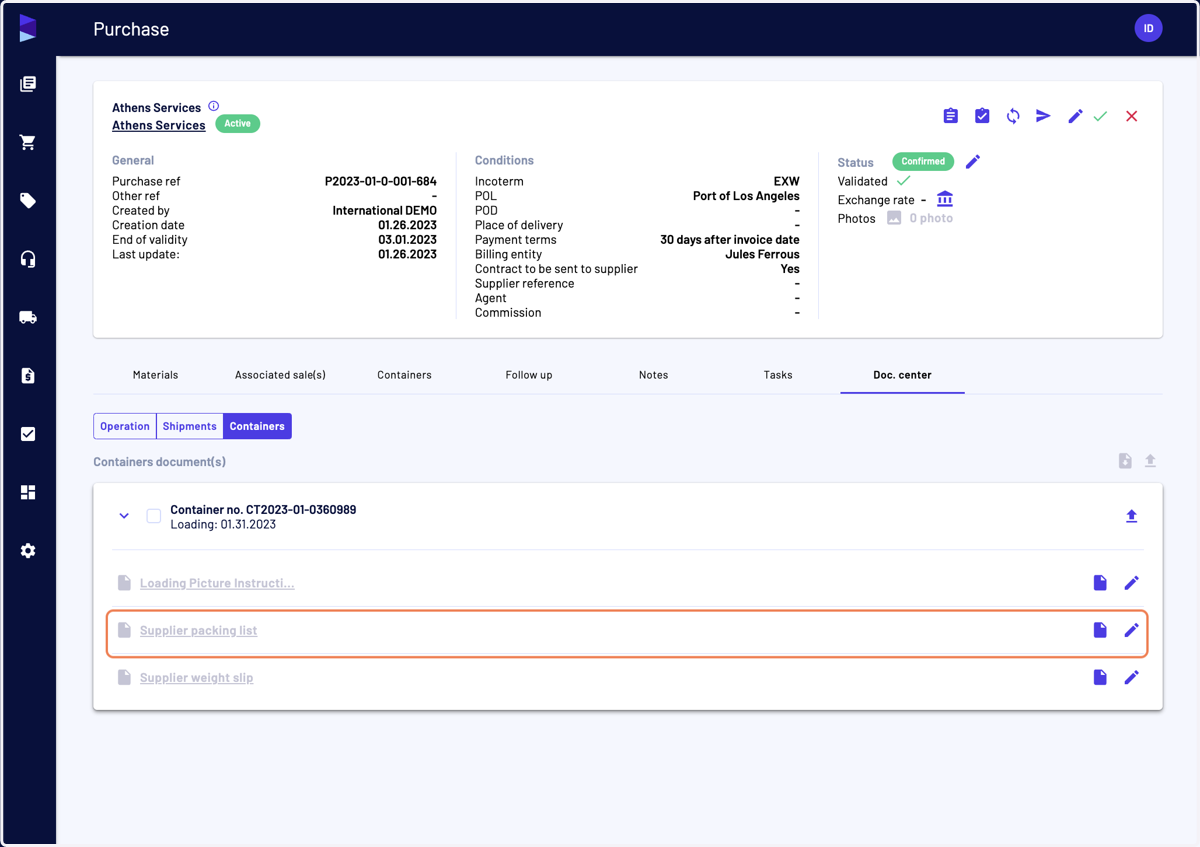This screenshot has width=1200, height=847.
Task: Switch to the Follow up tab
Action: (x=529, y=375)
